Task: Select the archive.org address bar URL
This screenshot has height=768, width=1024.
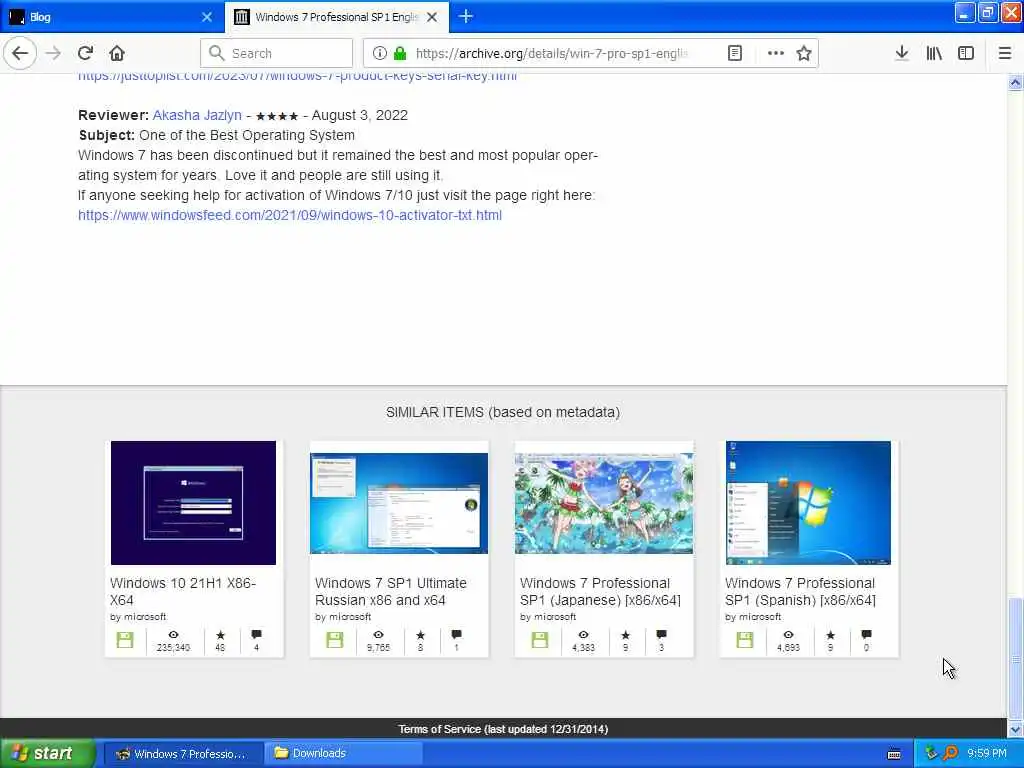Action: click(552, 53)
